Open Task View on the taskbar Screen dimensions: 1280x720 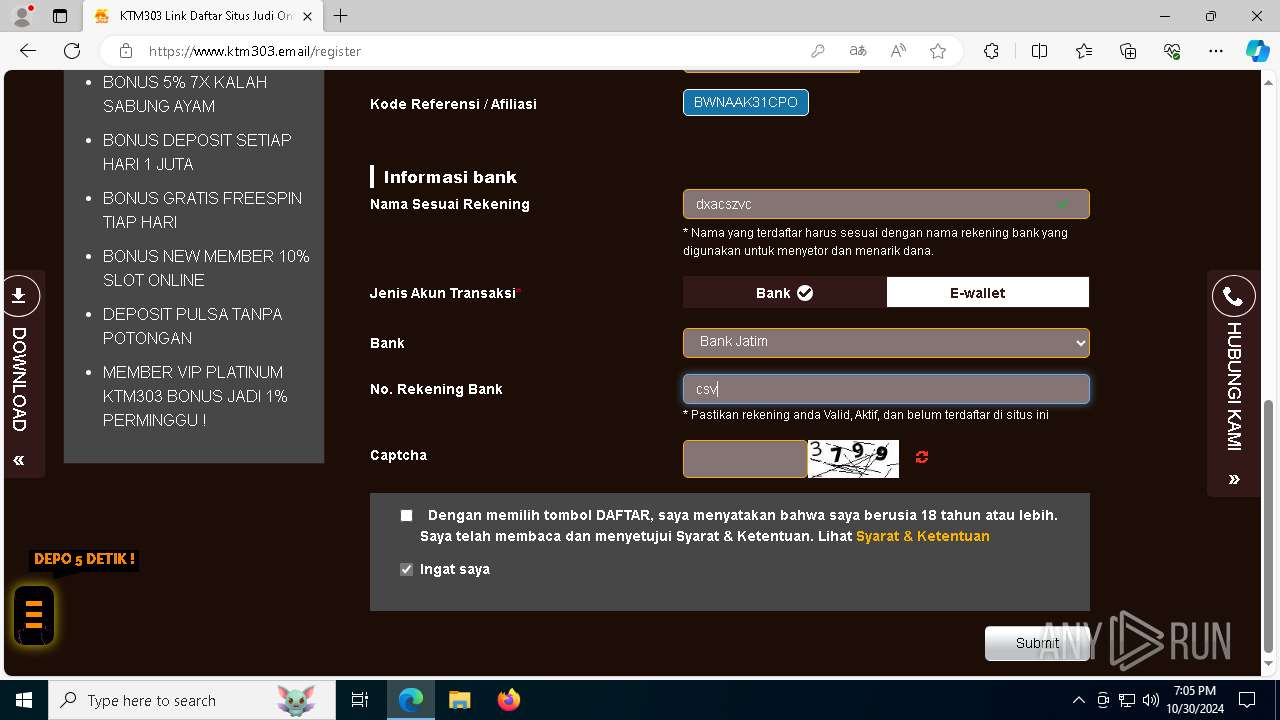360,700
